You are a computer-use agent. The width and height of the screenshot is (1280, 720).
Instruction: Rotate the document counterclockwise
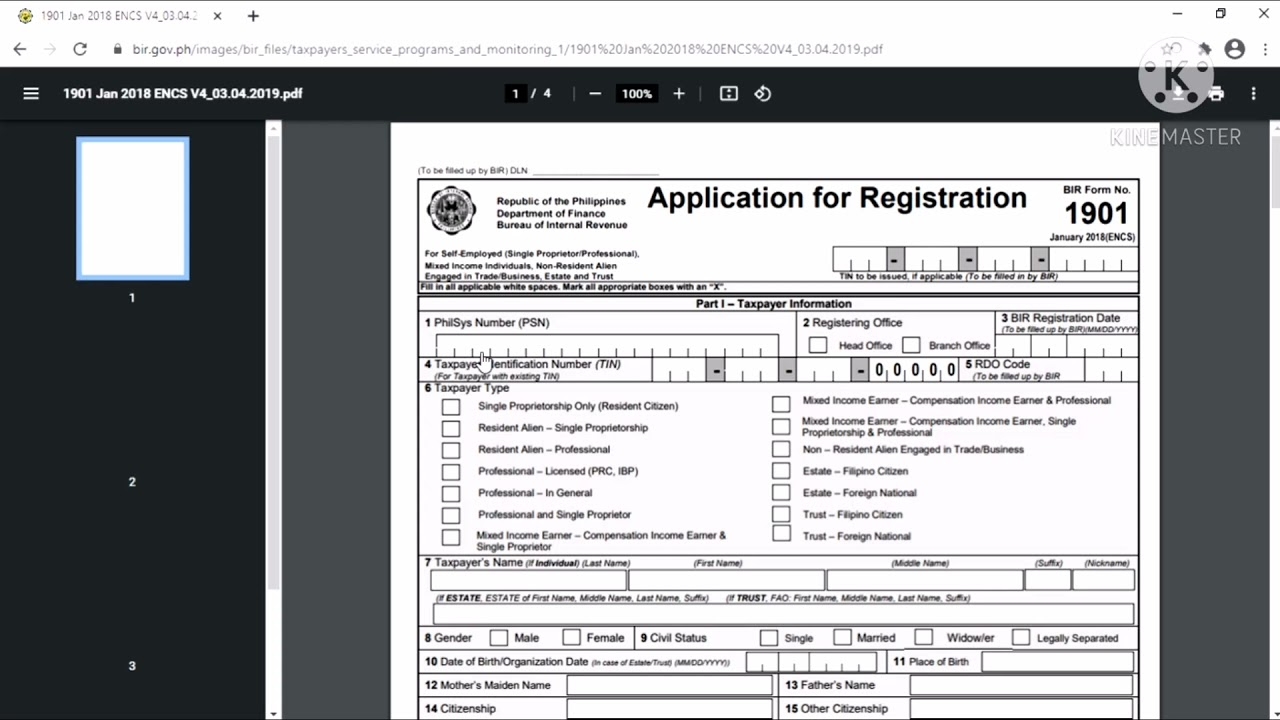coord(763,93)
